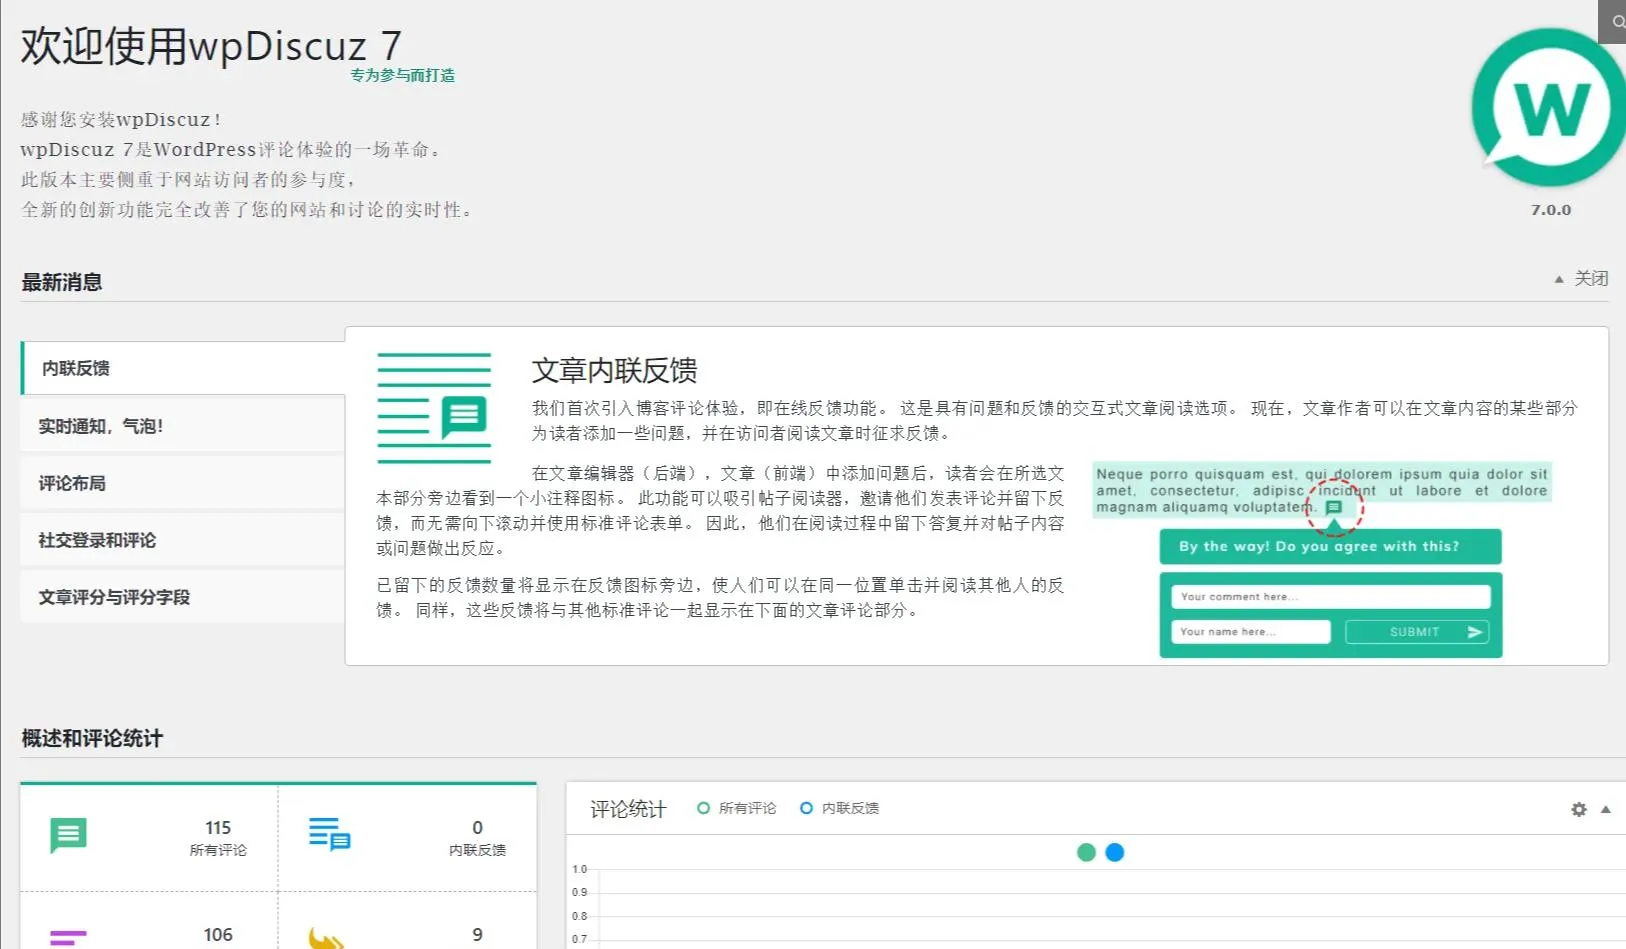Click the wpDiscuz logo icon
The width and height of the screenshot is (1626, 949).
point(1548,107)
